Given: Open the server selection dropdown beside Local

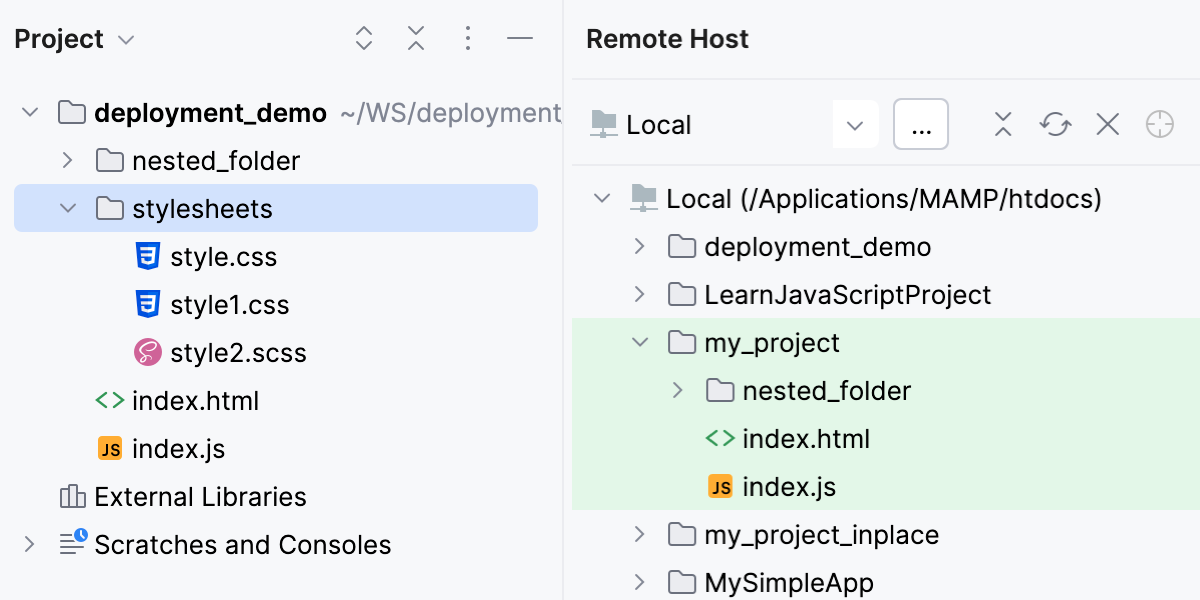Looking at the screenshot, I should (x=855, y=124).
